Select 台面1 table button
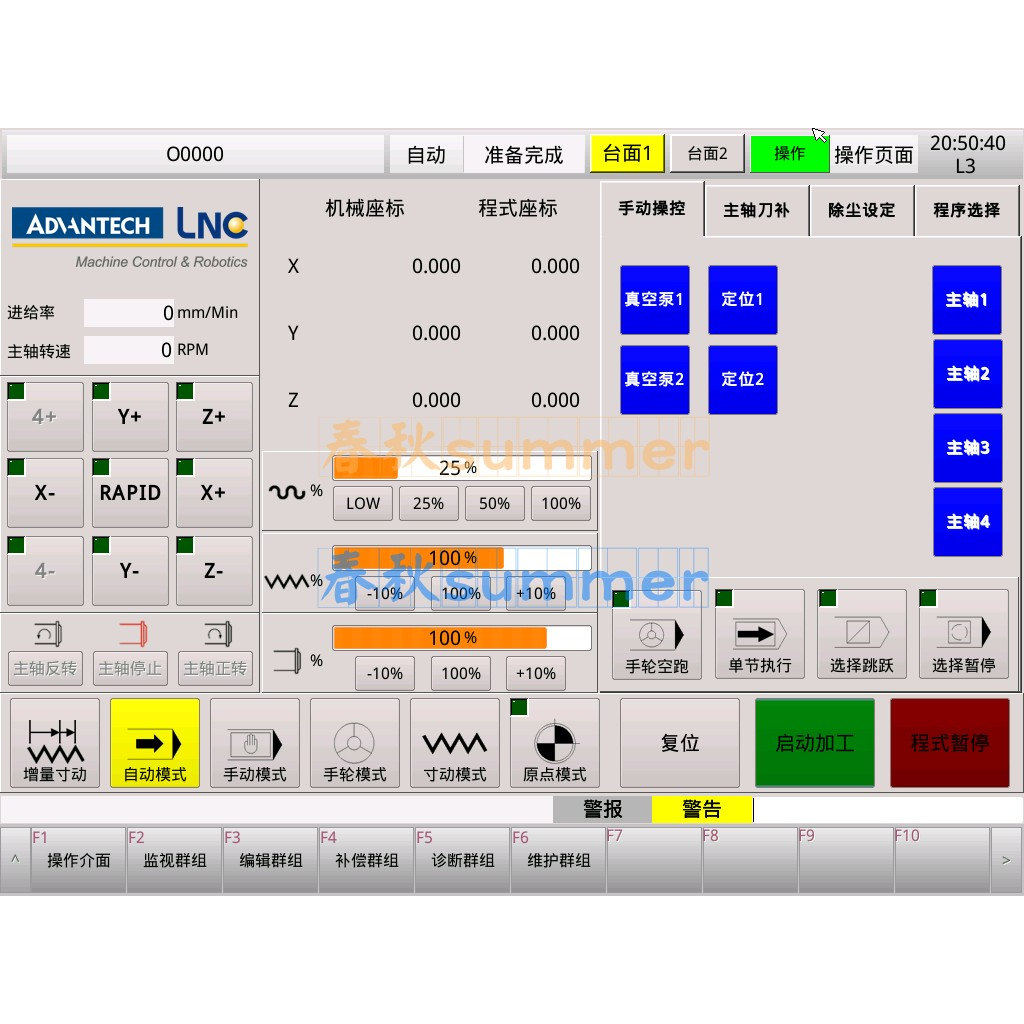Viewport: 1024px width, 1024px height. pyautogui.click(x=627, y=153)
